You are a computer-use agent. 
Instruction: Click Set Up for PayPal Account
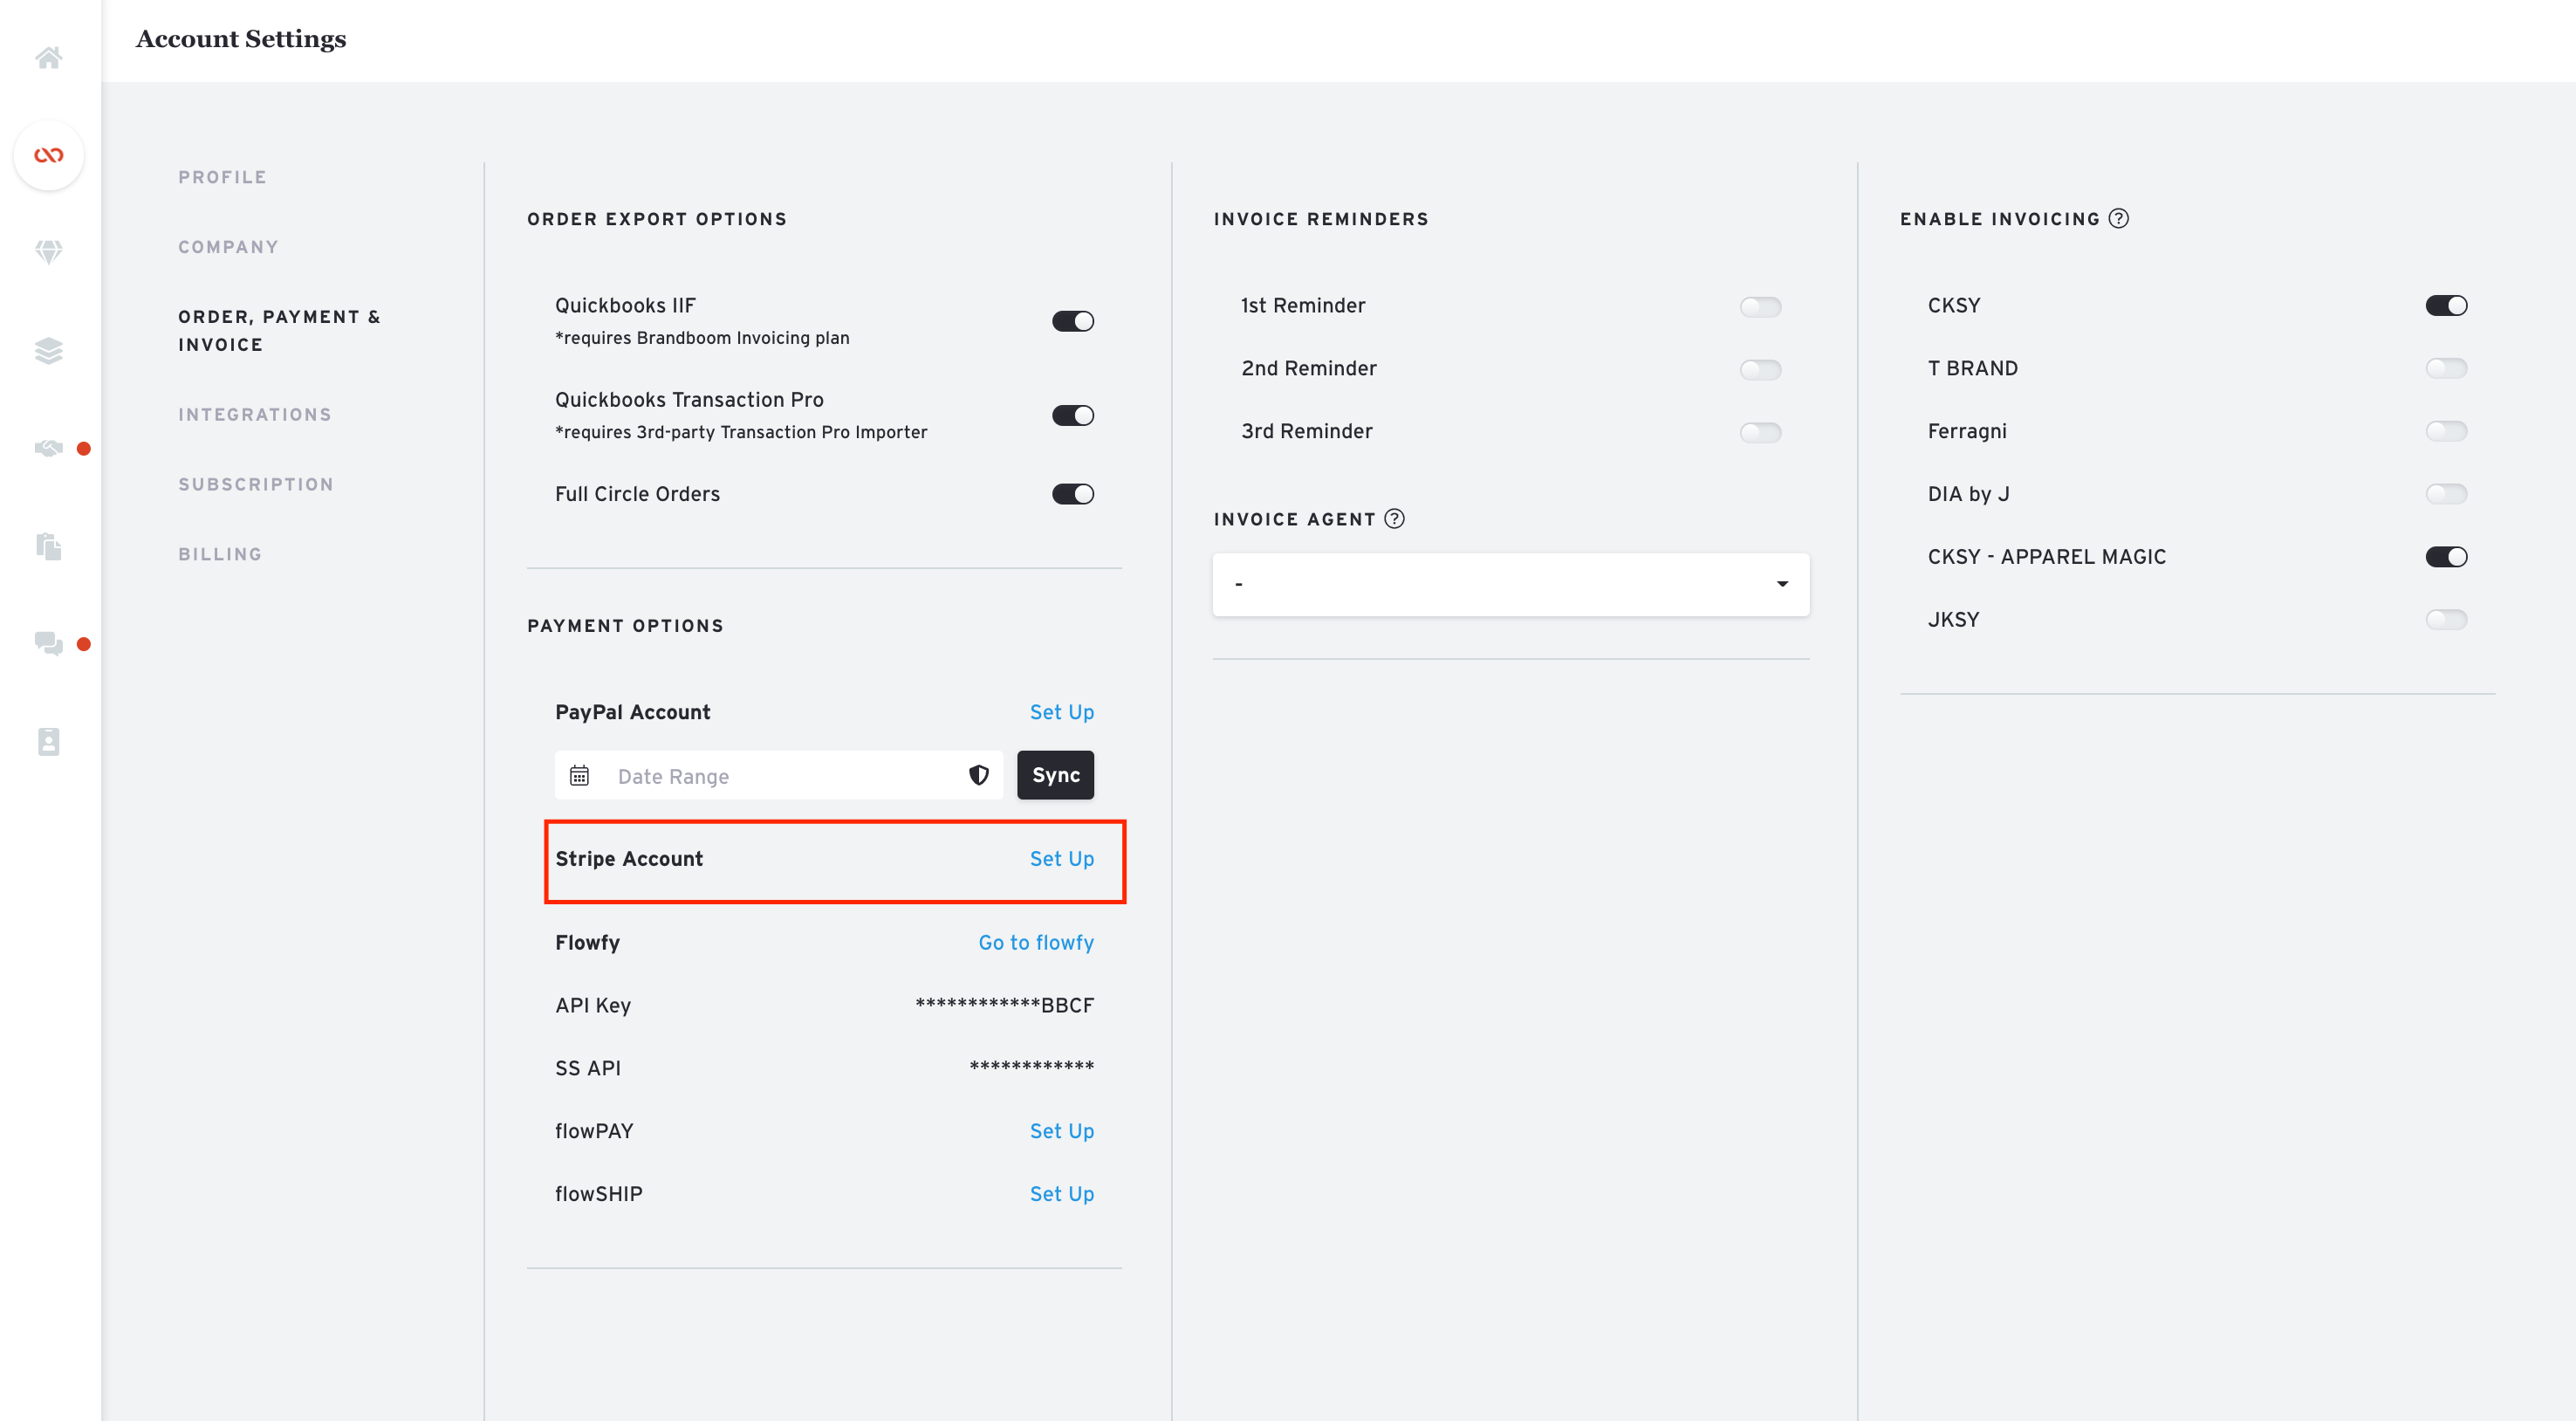point(1062,712)
